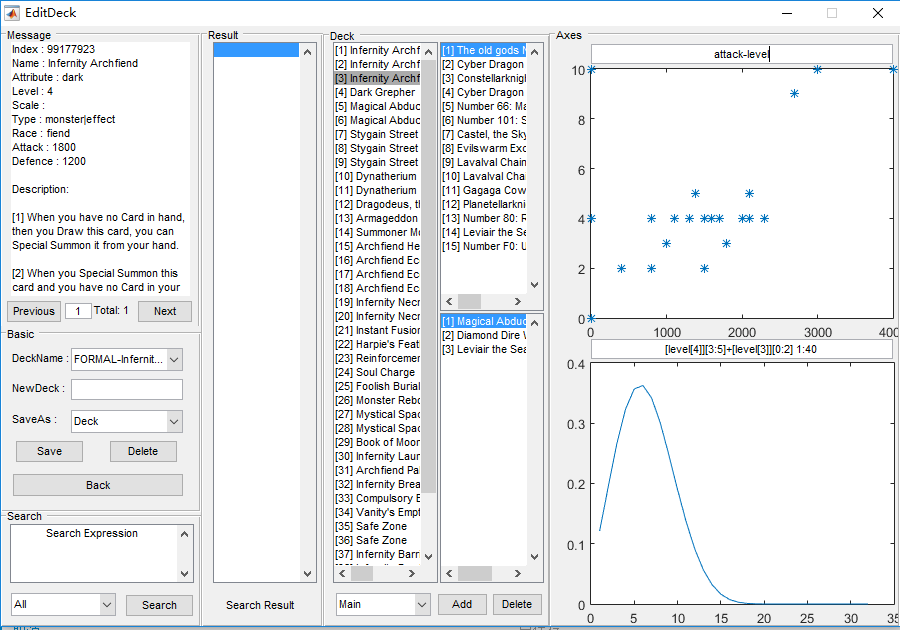
Task: Select [5] Magical Abductor in deck
Action: [x=378, y=106]
